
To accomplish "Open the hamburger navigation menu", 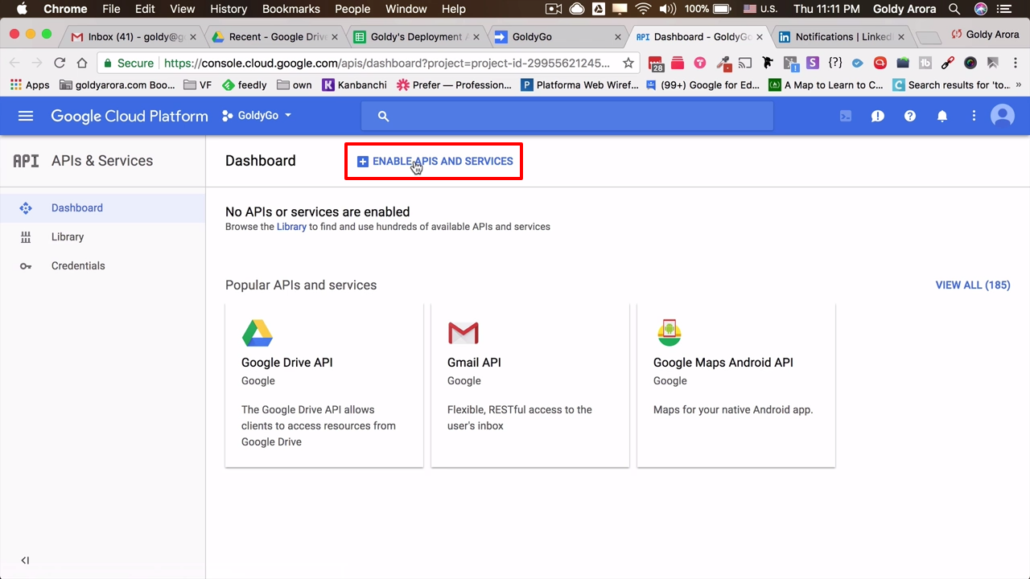I will coord(26,116).
